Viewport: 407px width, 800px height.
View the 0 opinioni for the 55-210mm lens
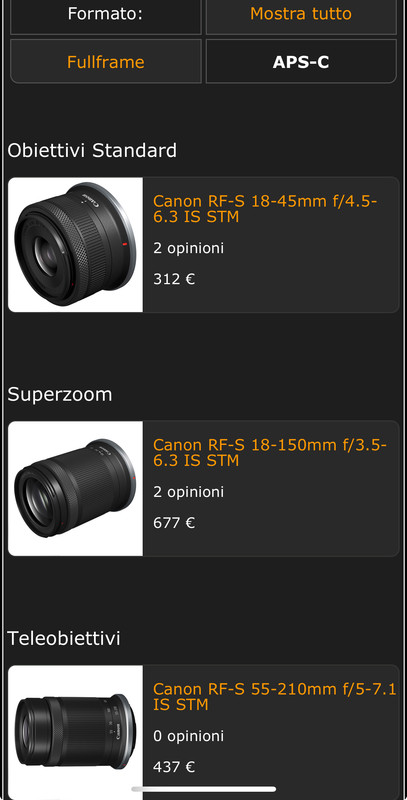click(x=188, y=736)
